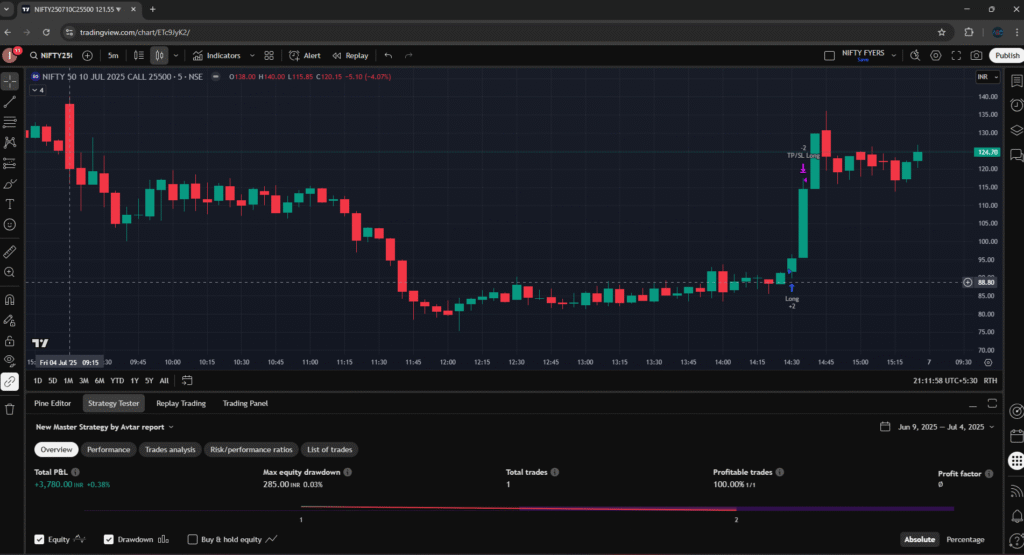Open the timezone UTC+5:30 selector
This screenshot has width=1024, height=555.
945,381
